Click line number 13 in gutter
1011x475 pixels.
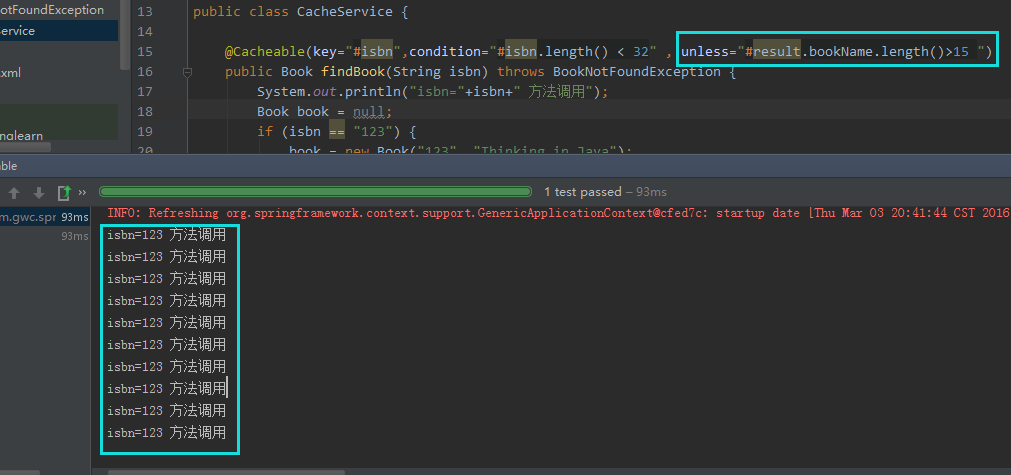146,12
